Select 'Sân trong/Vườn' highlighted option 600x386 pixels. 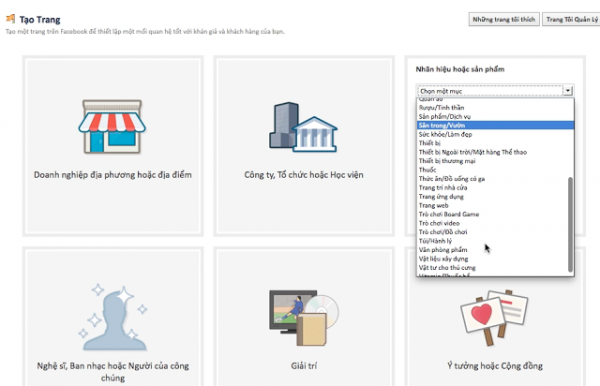tap(495, 125)
